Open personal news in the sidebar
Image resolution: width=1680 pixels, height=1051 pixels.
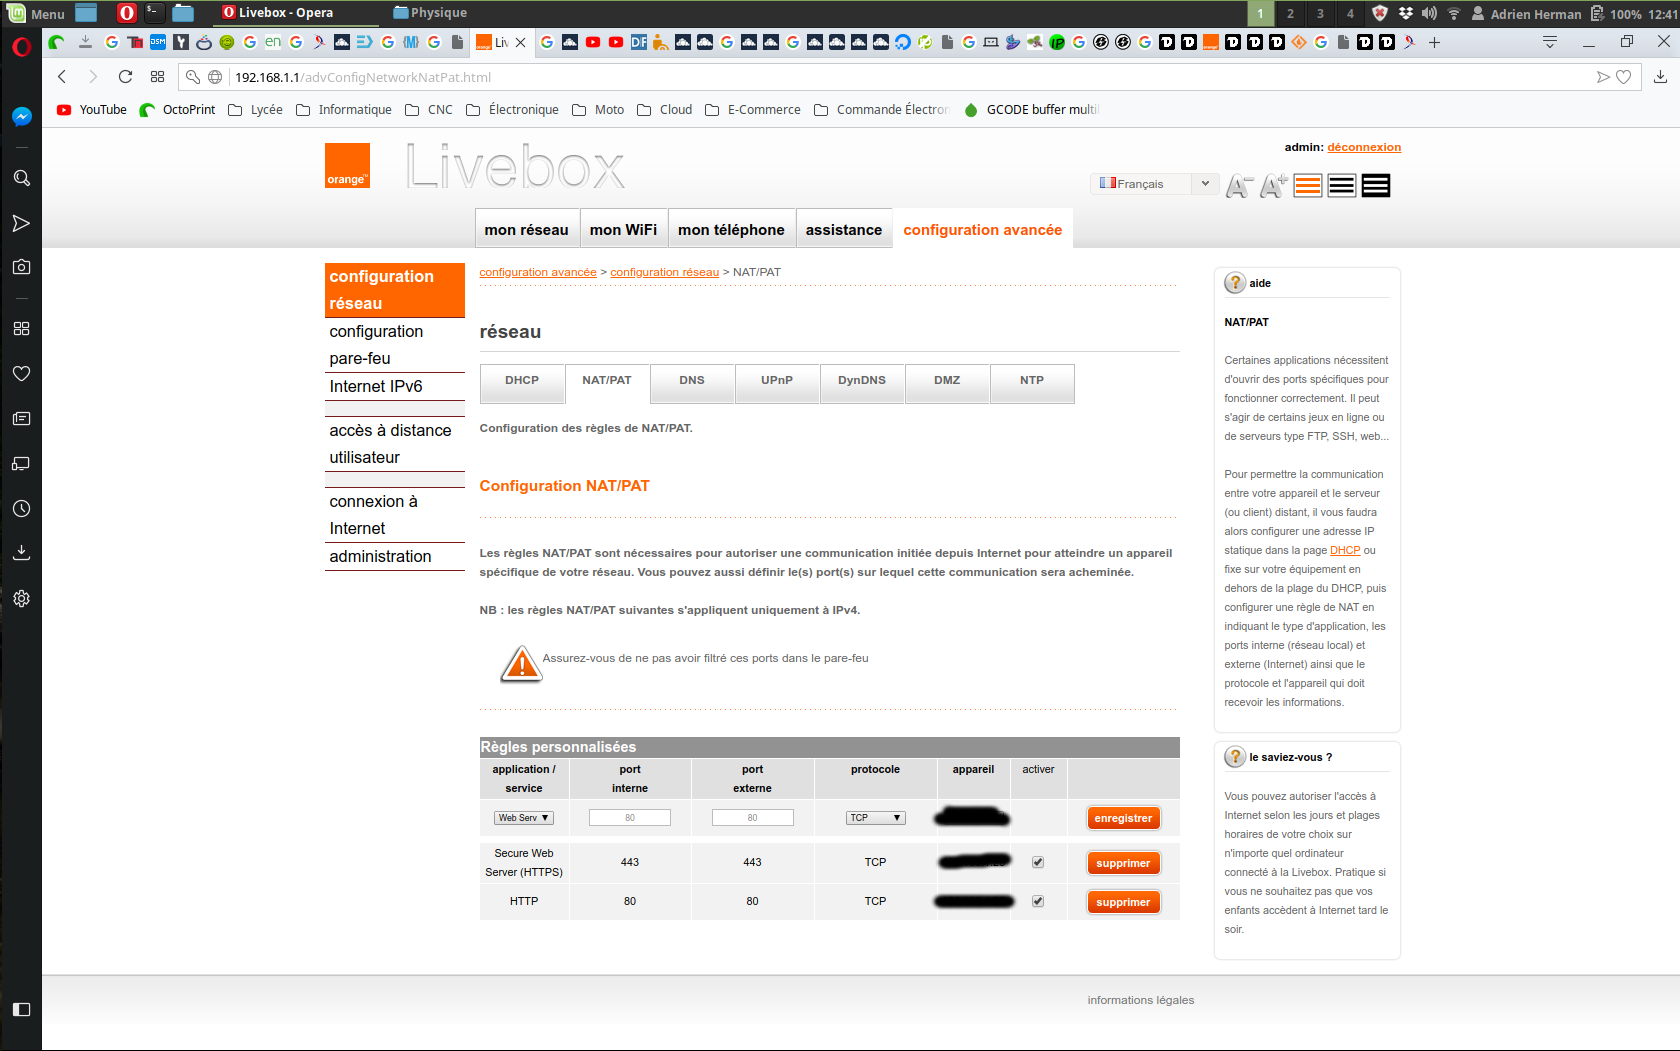click(21, 419)
